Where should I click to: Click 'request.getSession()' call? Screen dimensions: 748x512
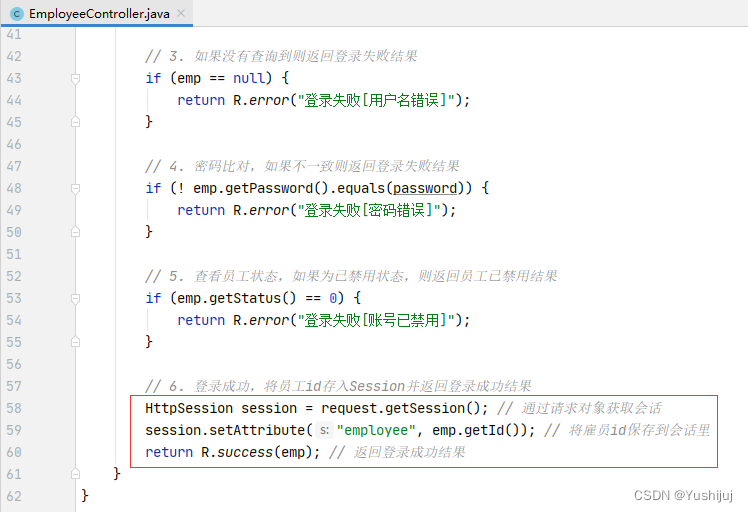(401, 408)
